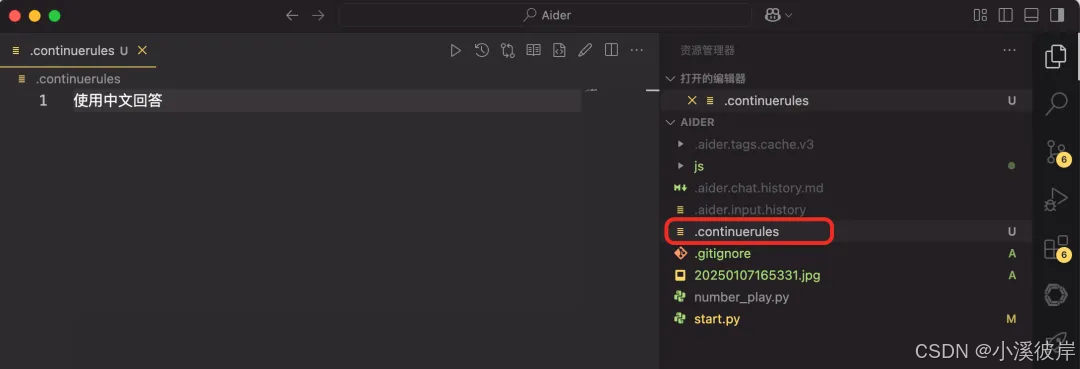Open Source Control view with 6 badge
The image size is (1080, 369).
1057,151
